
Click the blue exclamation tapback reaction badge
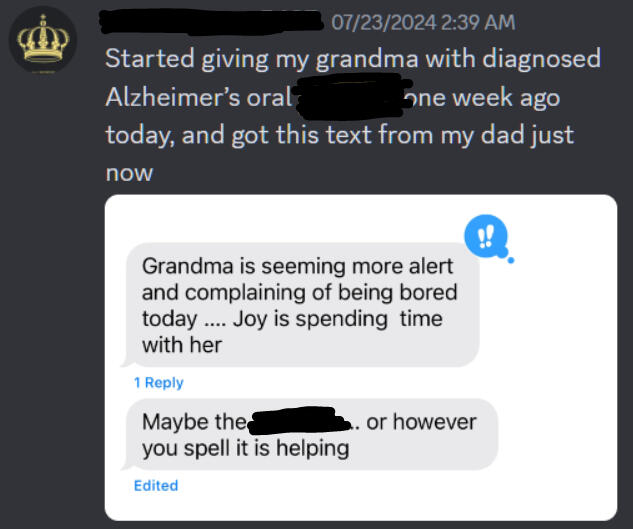pyautogui.click(x=486, y=238)
